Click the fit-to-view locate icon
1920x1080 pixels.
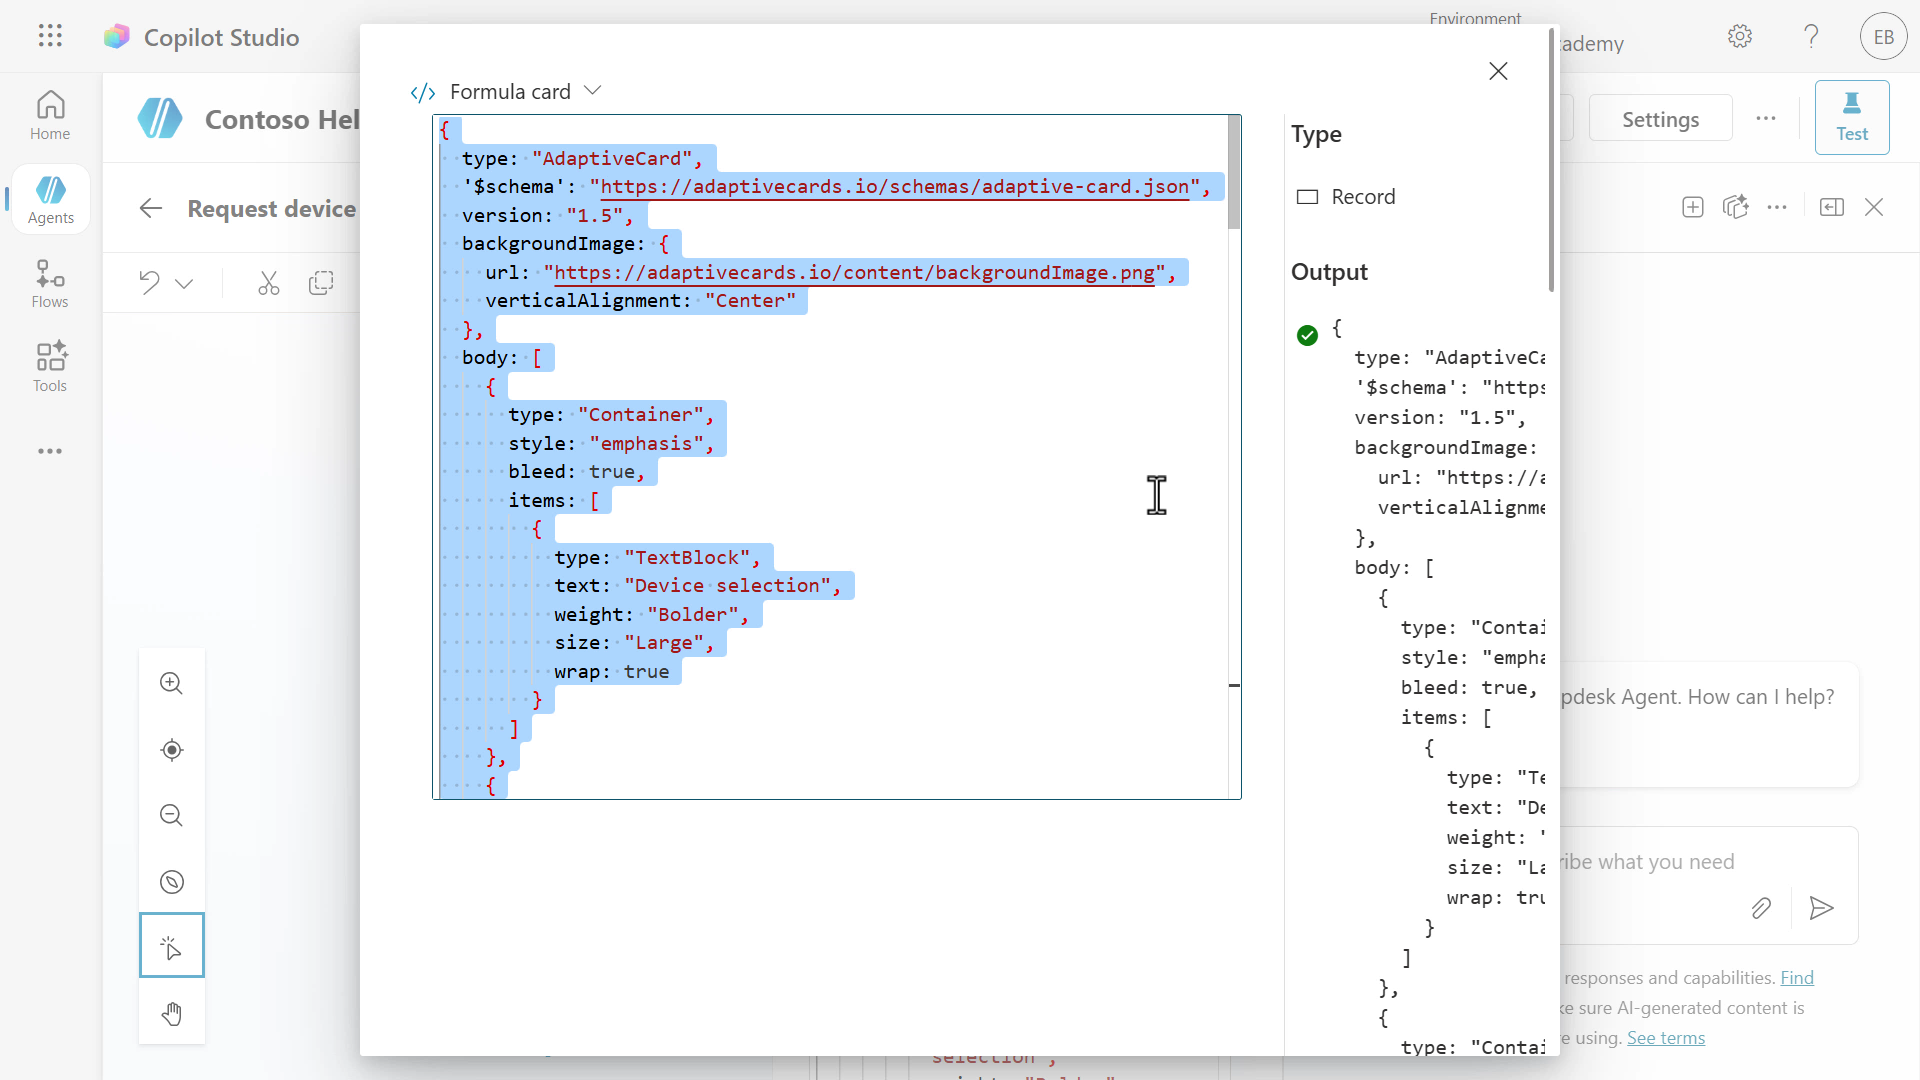pyautogui.click(x=171, y=750)
